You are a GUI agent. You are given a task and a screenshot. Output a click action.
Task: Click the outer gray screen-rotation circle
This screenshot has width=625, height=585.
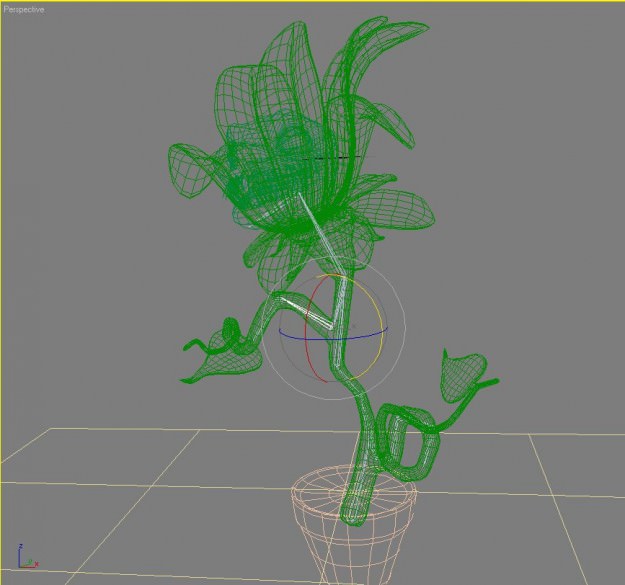click(405, 328)
